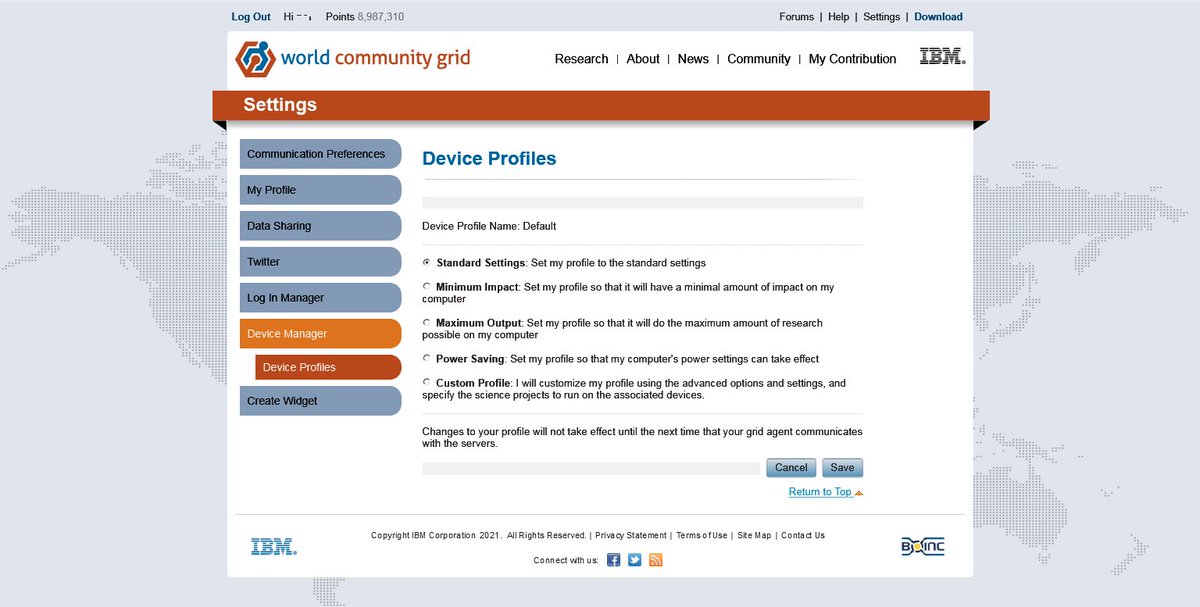Open the Settings link at the top

pyautogui.click(x=882, y=17)
